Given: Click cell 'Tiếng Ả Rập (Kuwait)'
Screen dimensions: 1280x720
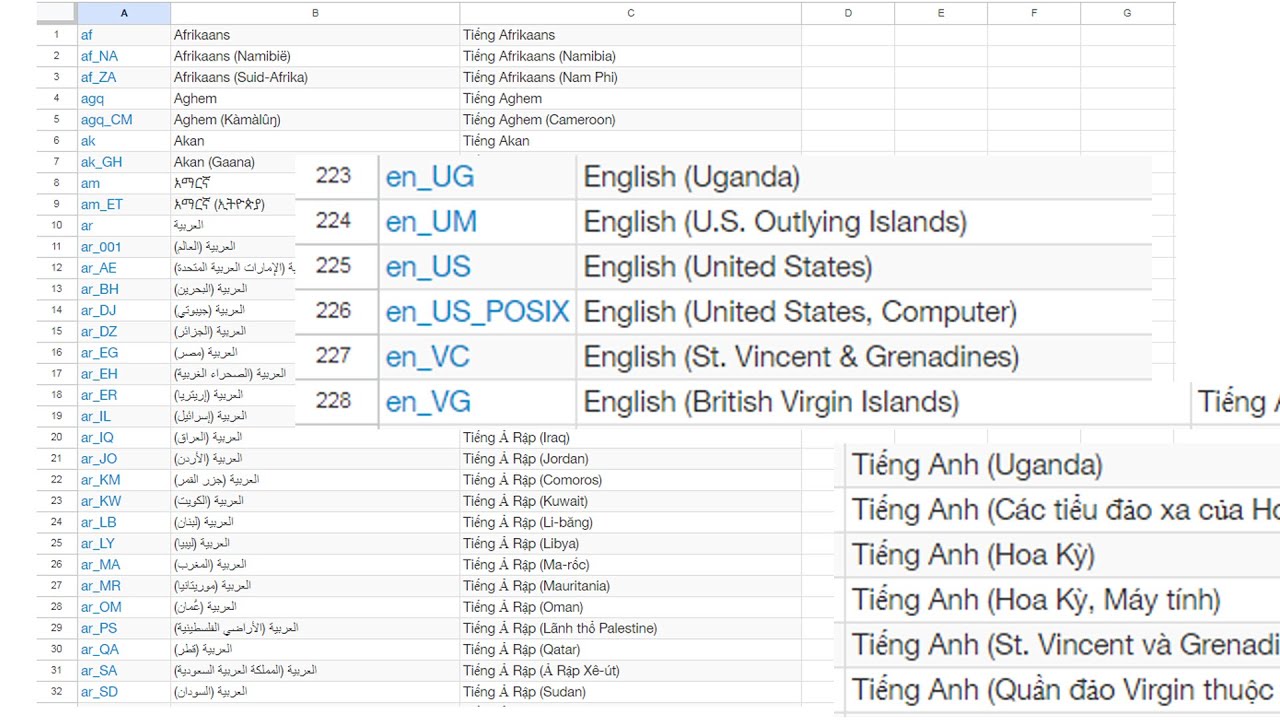Looking at the screenshot, I should pyautogui.click(x=630, y=501).
